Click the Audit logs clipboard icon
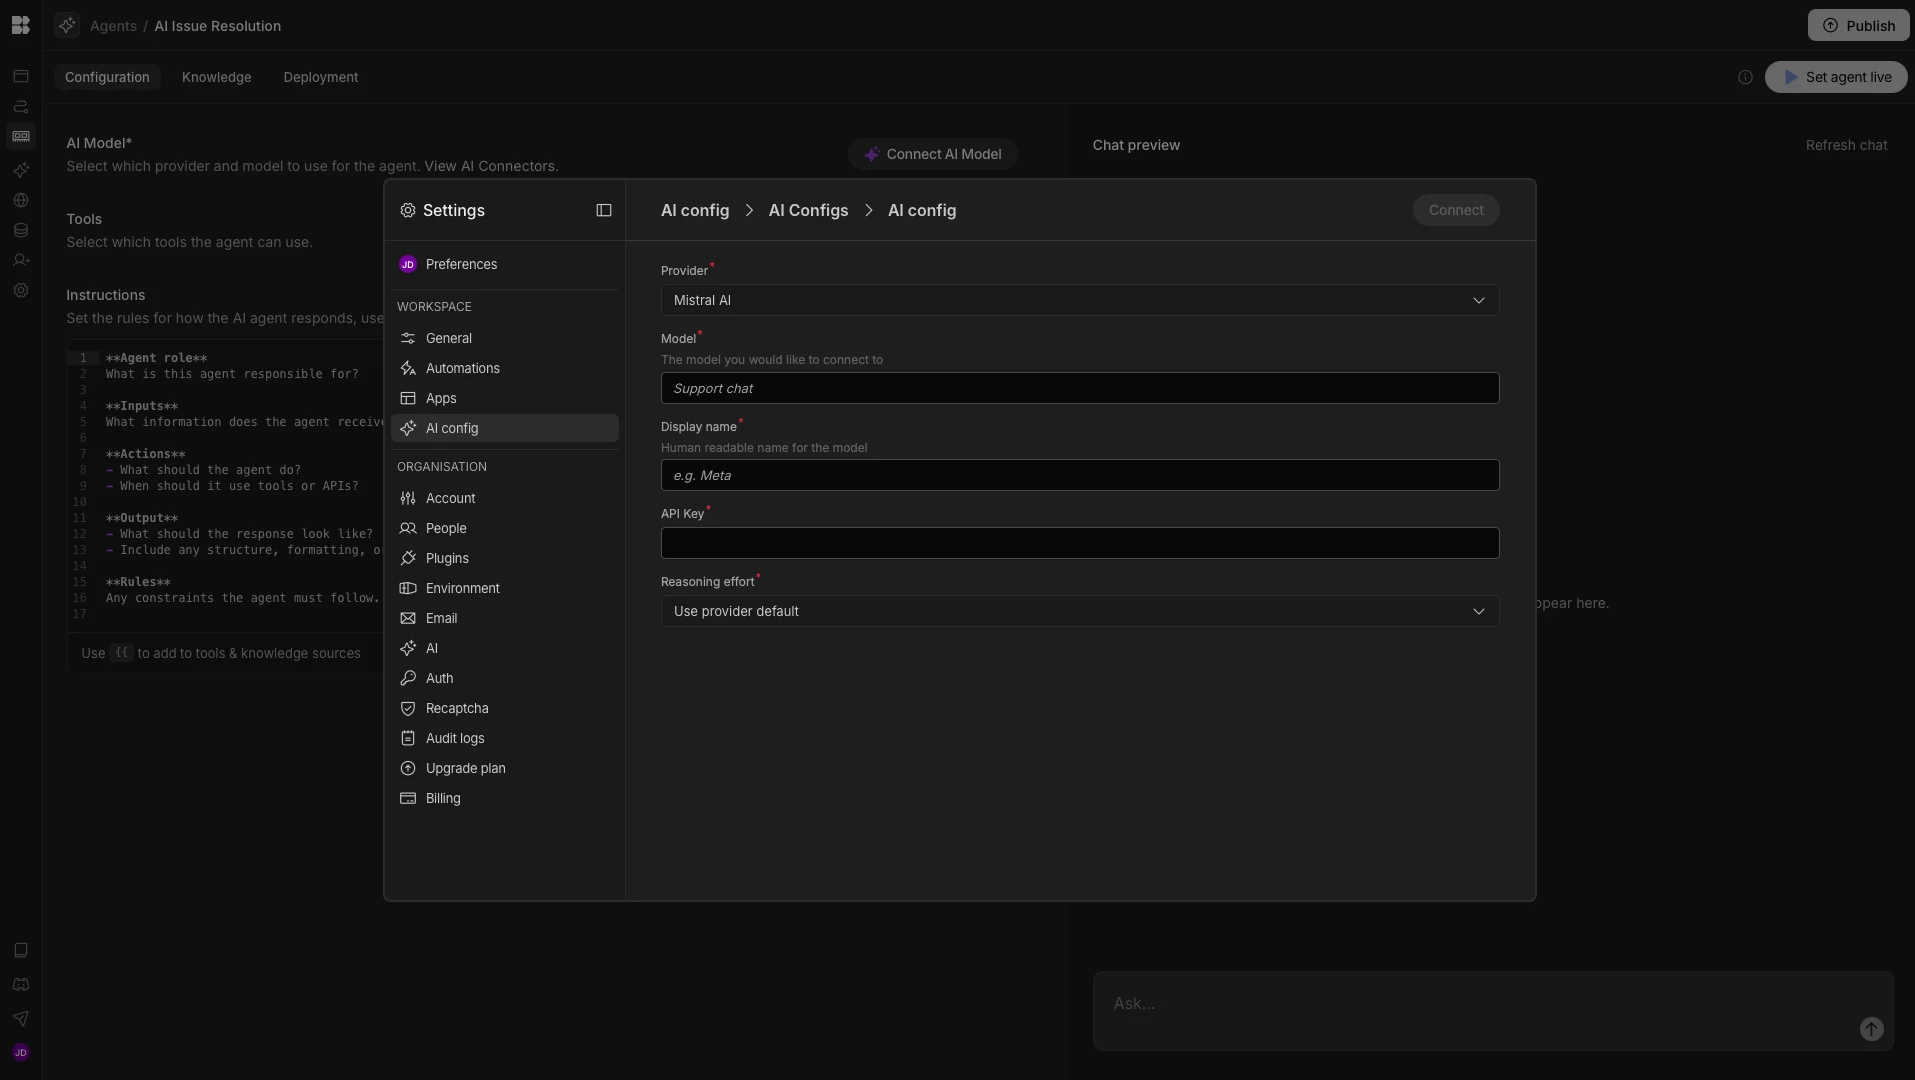The image size is (1915, 1080). point(408,738)
